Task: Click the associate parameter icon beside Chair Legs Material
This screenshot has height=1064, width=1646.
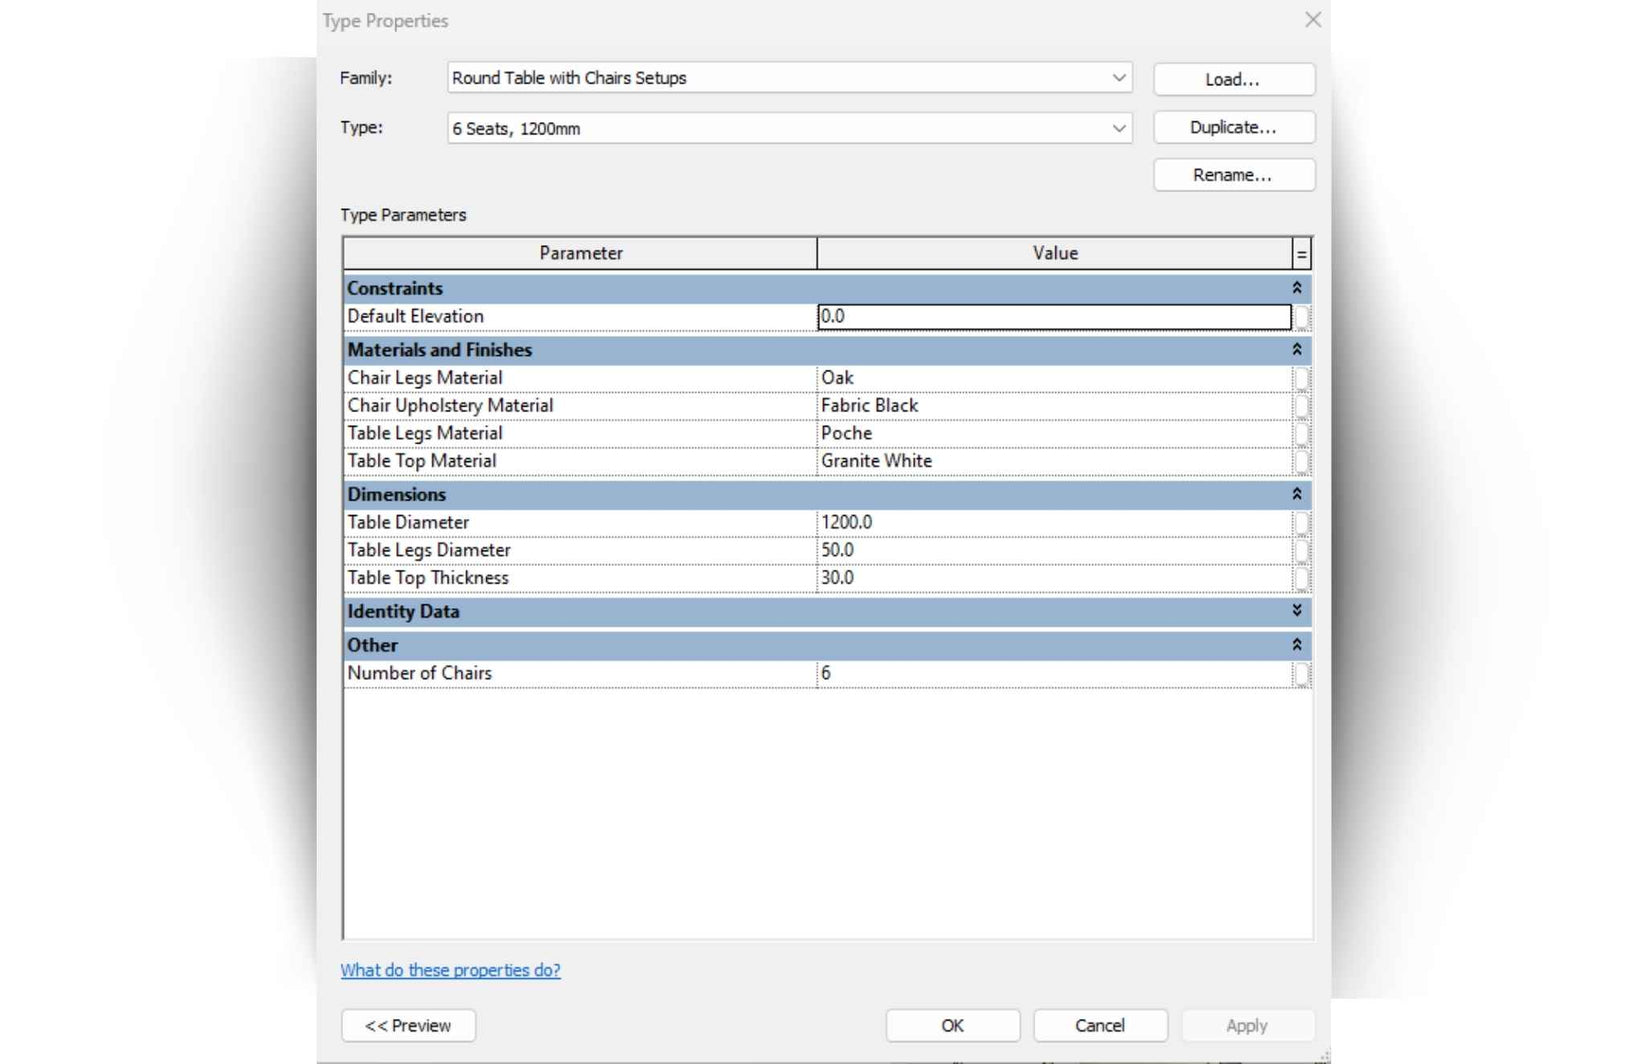Action: (x=1301, y=378)
